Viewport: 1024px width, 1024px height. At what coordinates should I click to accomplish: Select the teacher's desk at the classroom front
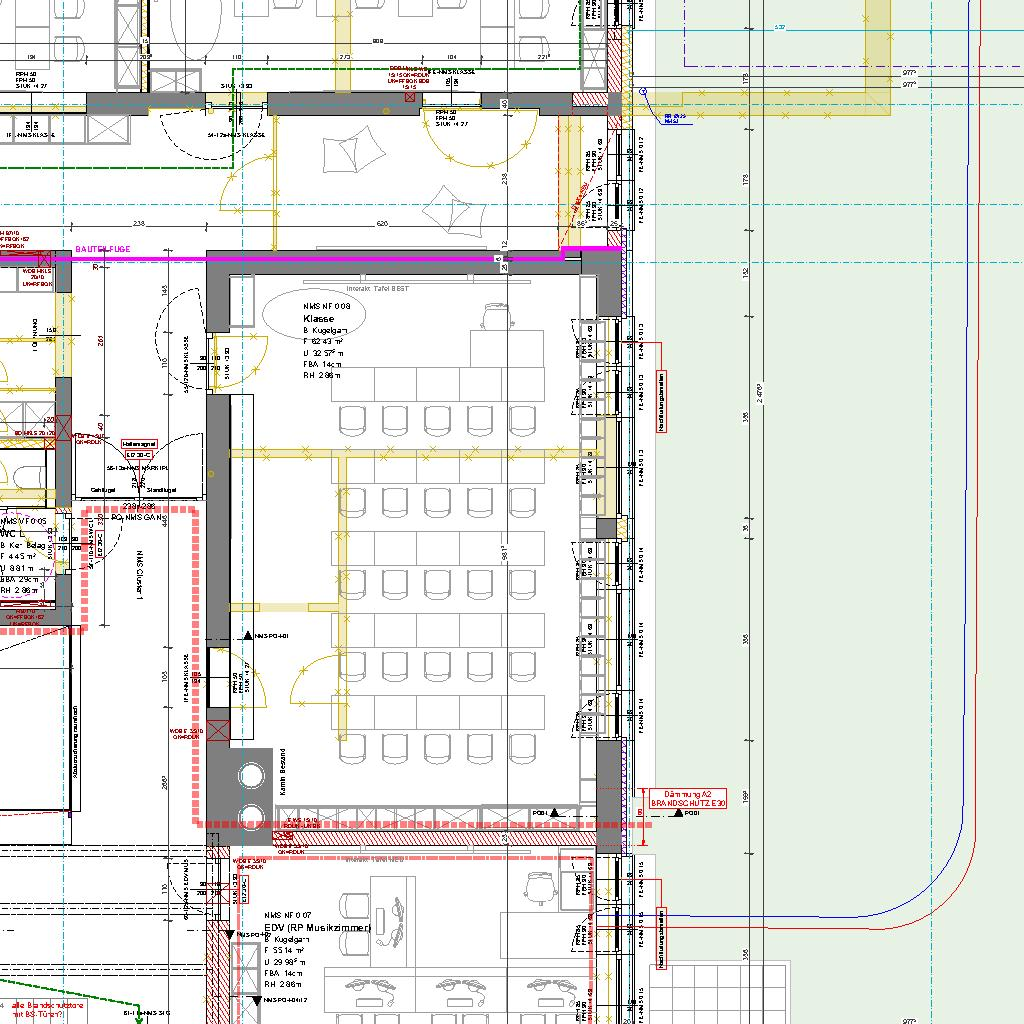pos(507,349)
